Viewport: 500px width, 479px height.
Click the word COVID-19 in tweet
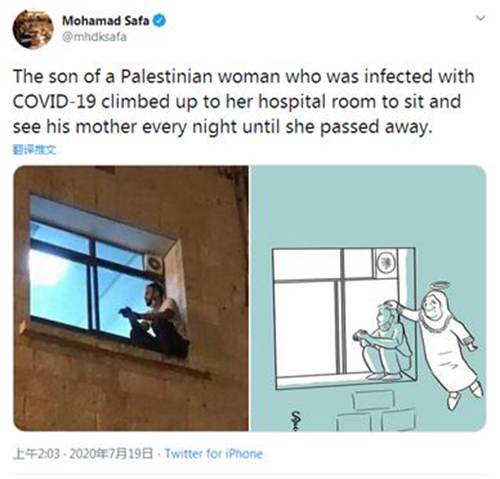click(55, 101)
